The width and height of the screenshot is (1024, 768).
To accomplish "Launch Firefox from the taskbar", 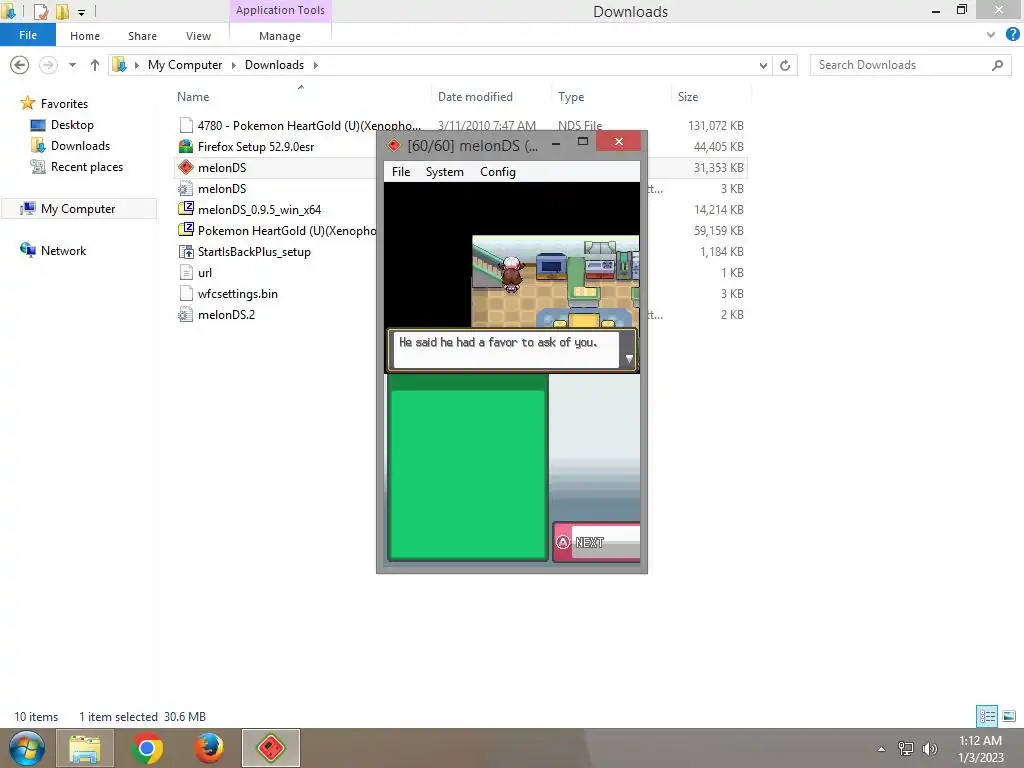I will pos(209,748).
